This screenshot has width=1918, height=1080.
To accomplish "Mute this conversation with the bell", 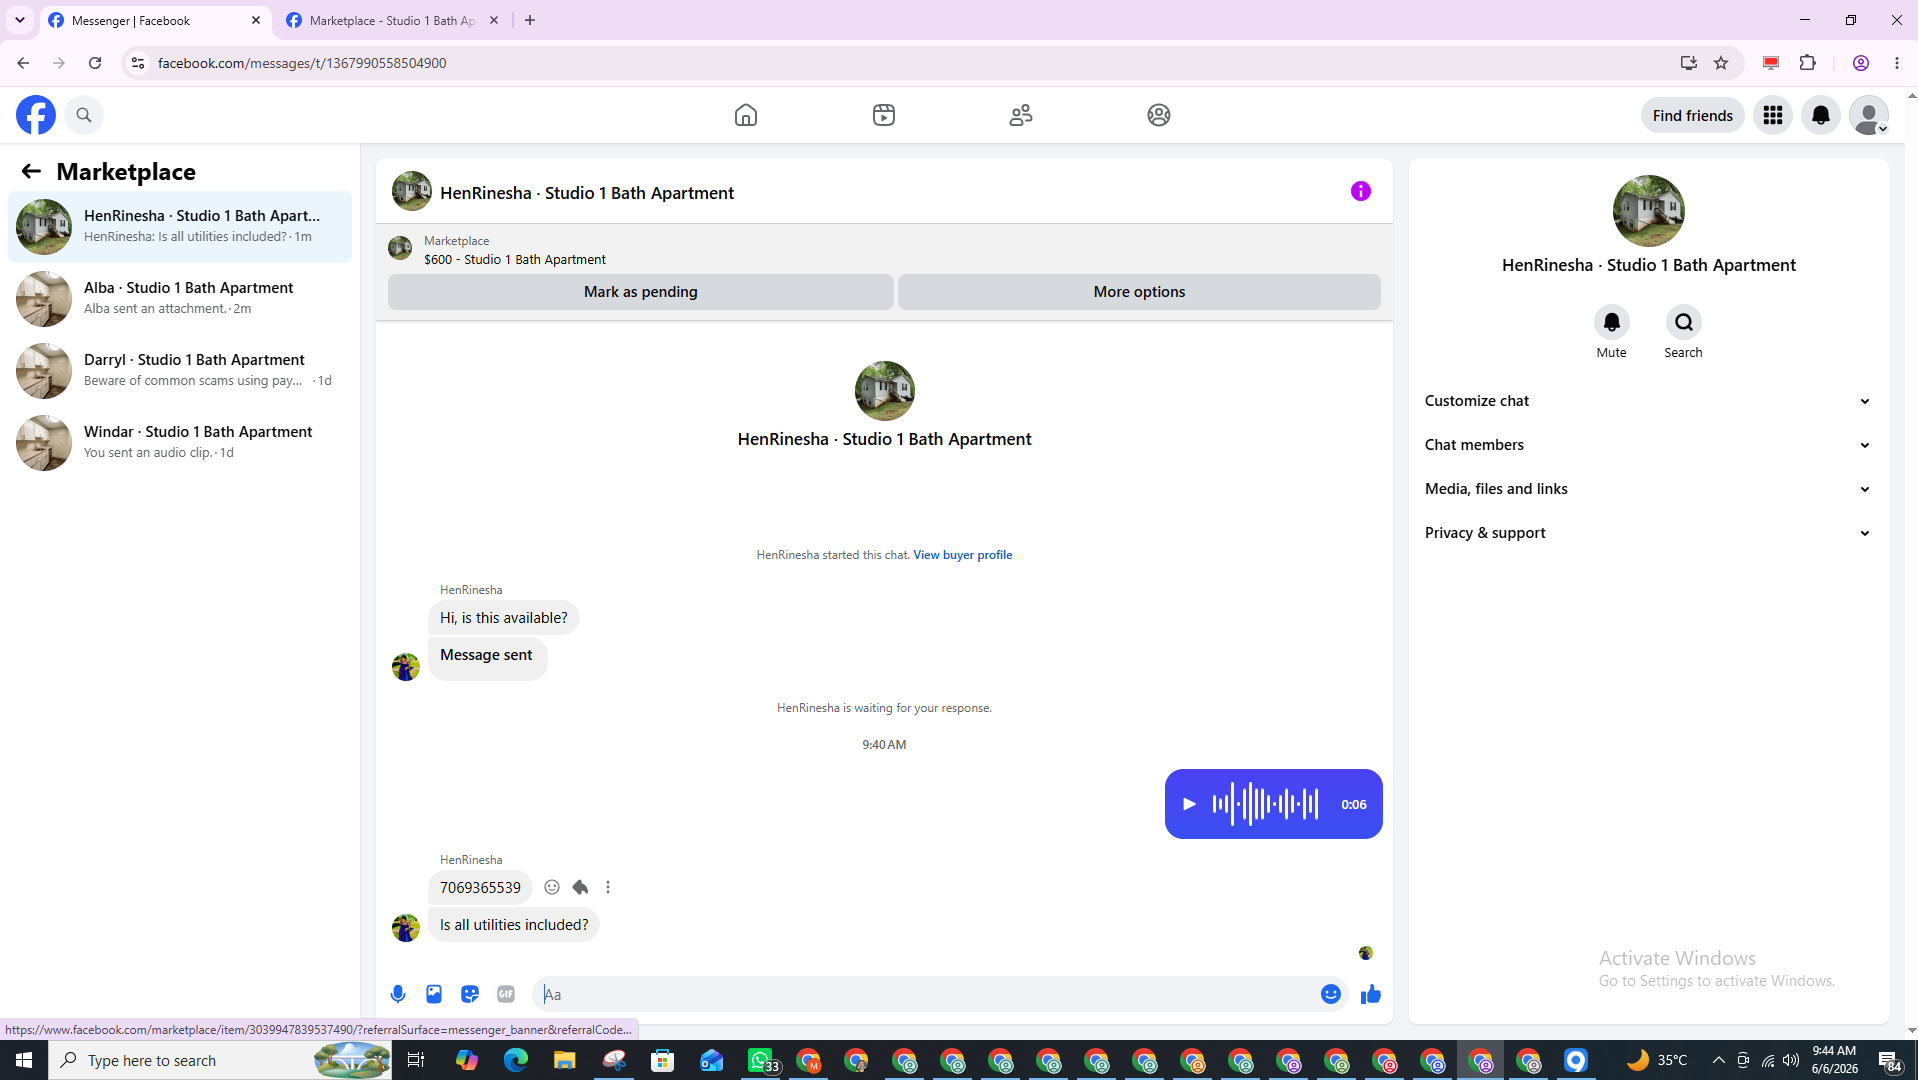I will [x=1612, y=322].
